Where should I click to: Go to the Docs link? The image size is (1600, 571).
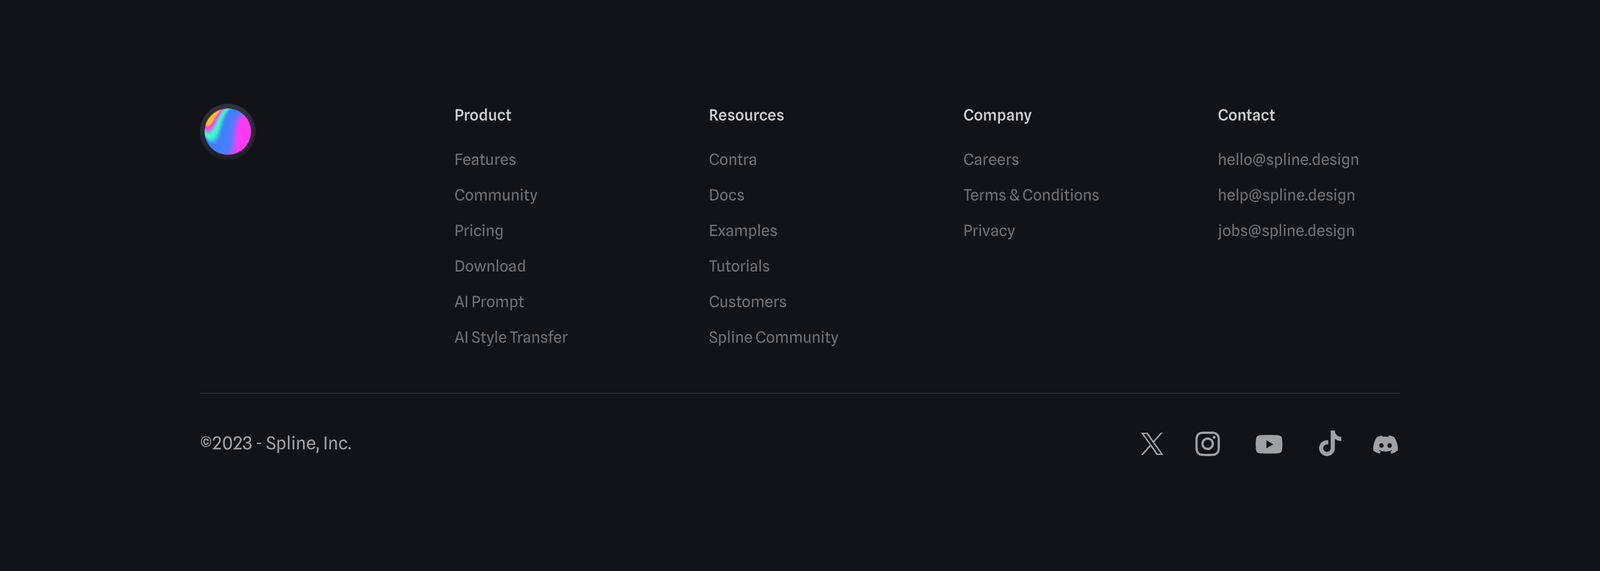(x=727, y=195)
